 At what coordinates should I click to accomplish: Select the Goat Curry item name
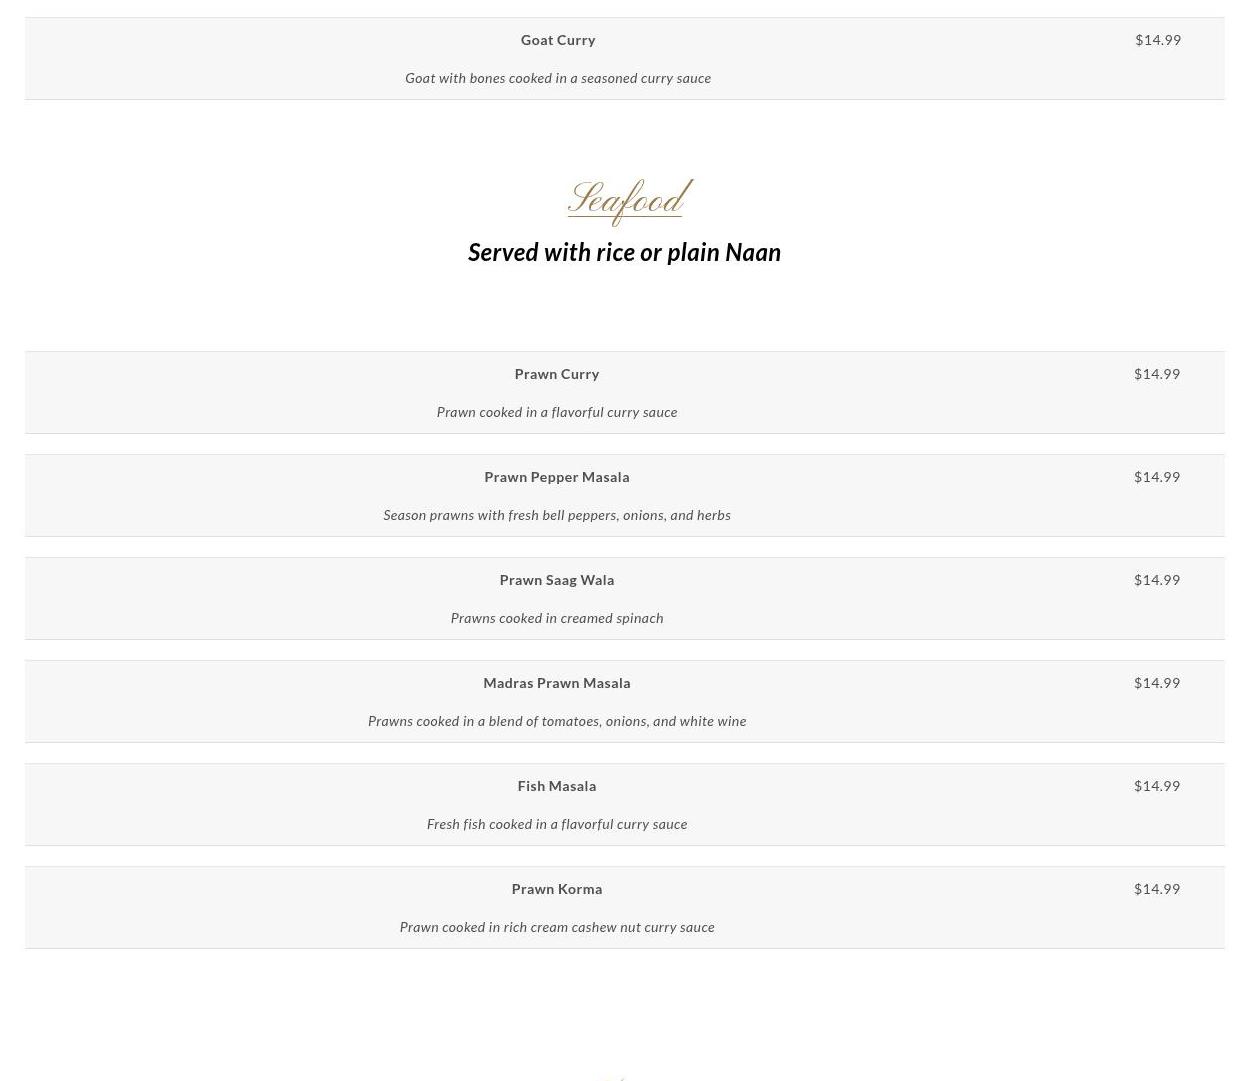[x=558, y=40]
